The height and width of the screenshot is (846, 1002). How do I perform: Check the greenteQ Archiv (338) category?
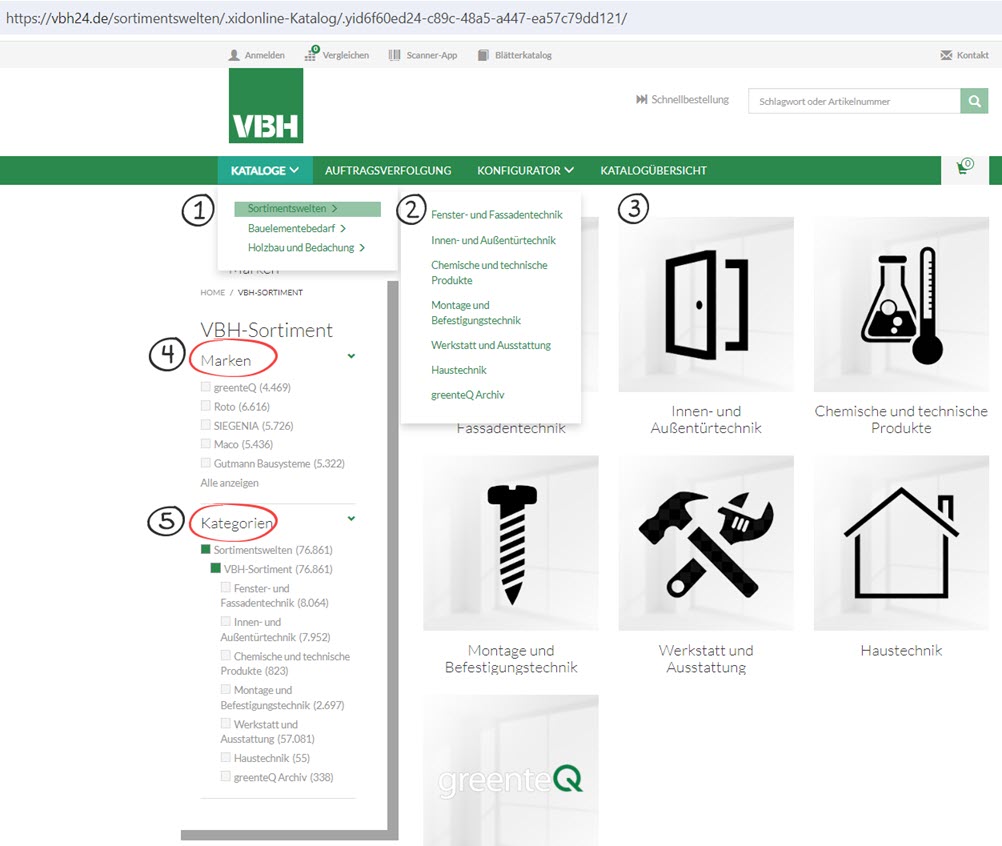pyautogui.click(x=226, y=776)
